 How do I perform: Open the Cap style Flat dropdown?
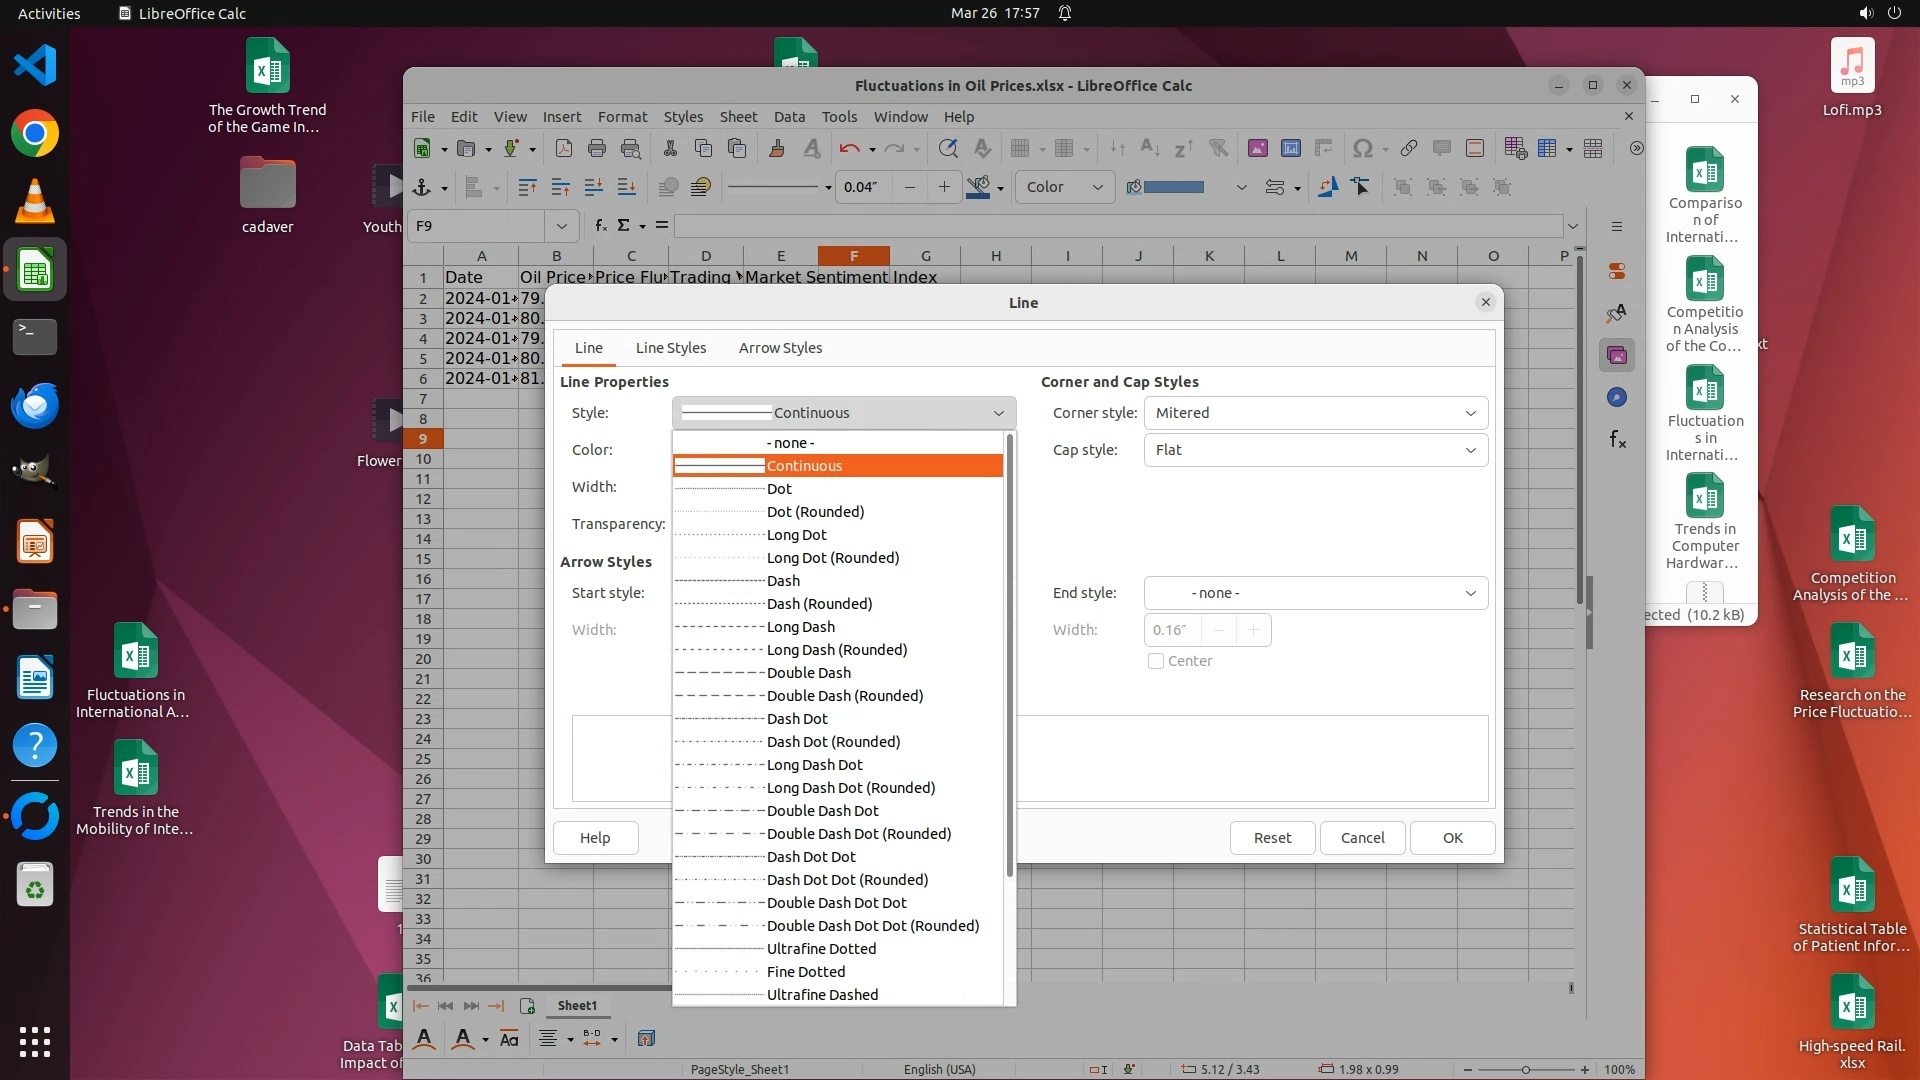point(1315,450)
